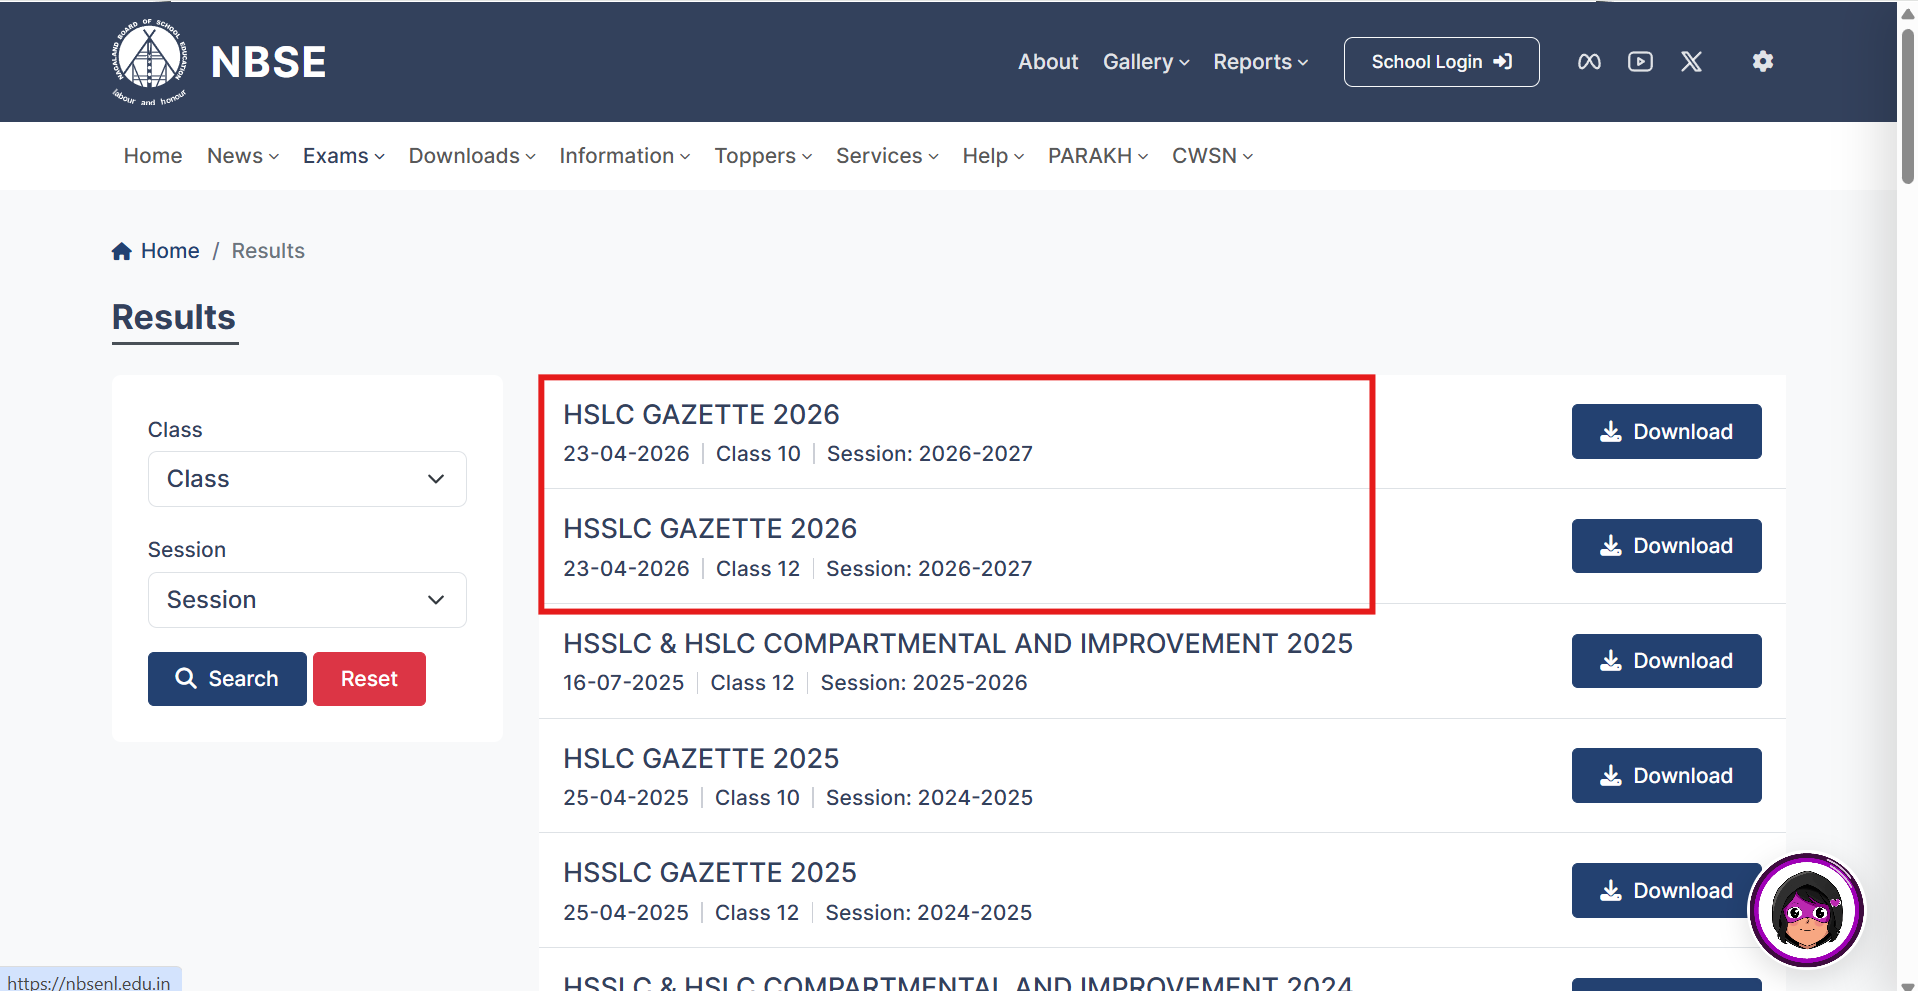The width and height of the screenshot is (1918, 991).
Task: Expand the Session dropdown filter
Action: tap(307, 600)
